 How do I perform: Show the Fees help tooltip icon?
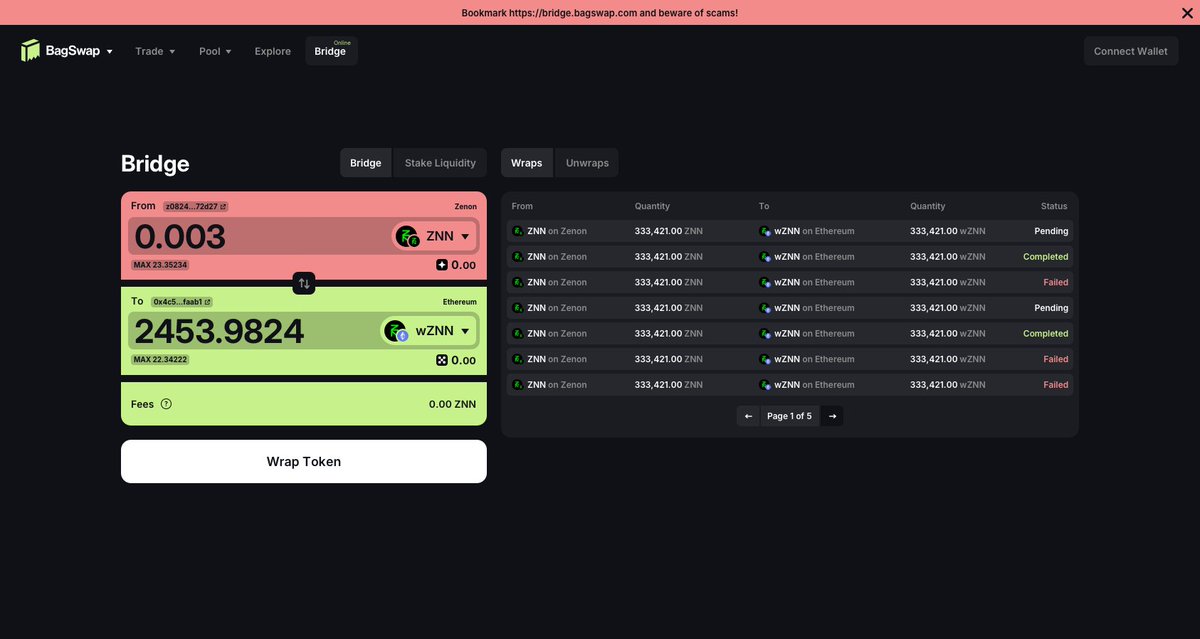[166, 404]
